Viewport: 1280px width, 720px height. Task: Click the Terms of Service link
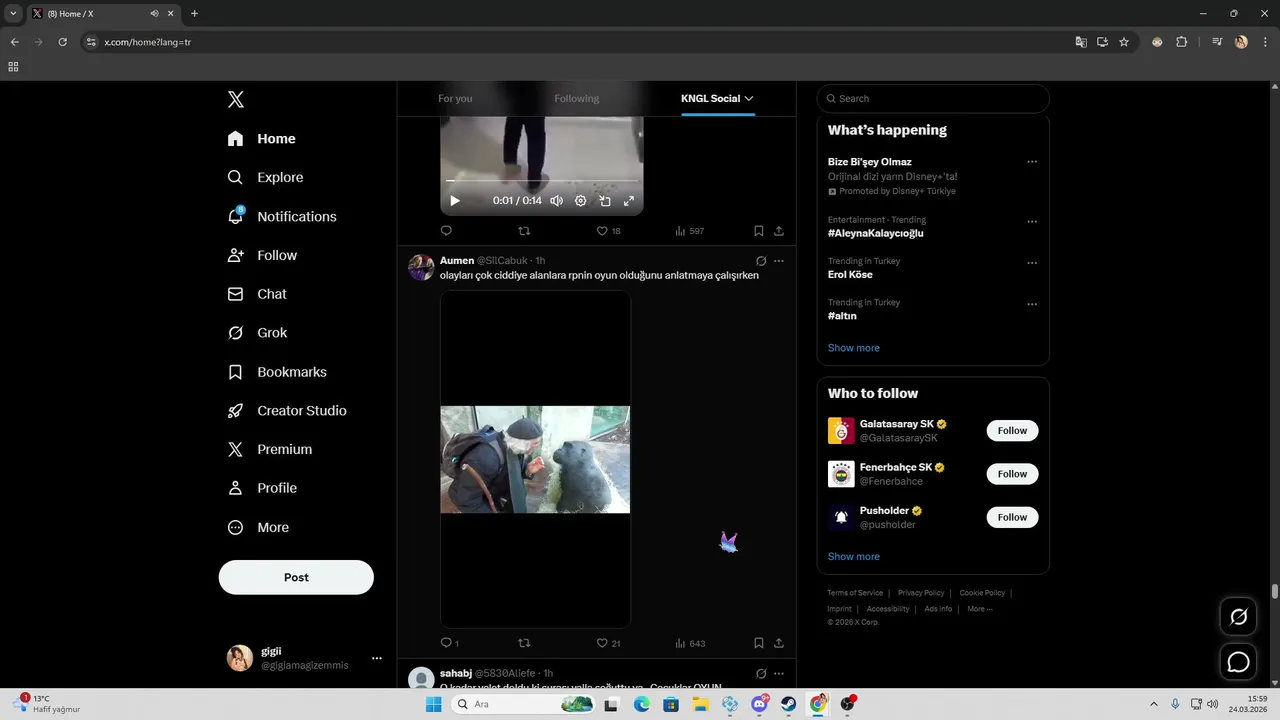point(855,593)
